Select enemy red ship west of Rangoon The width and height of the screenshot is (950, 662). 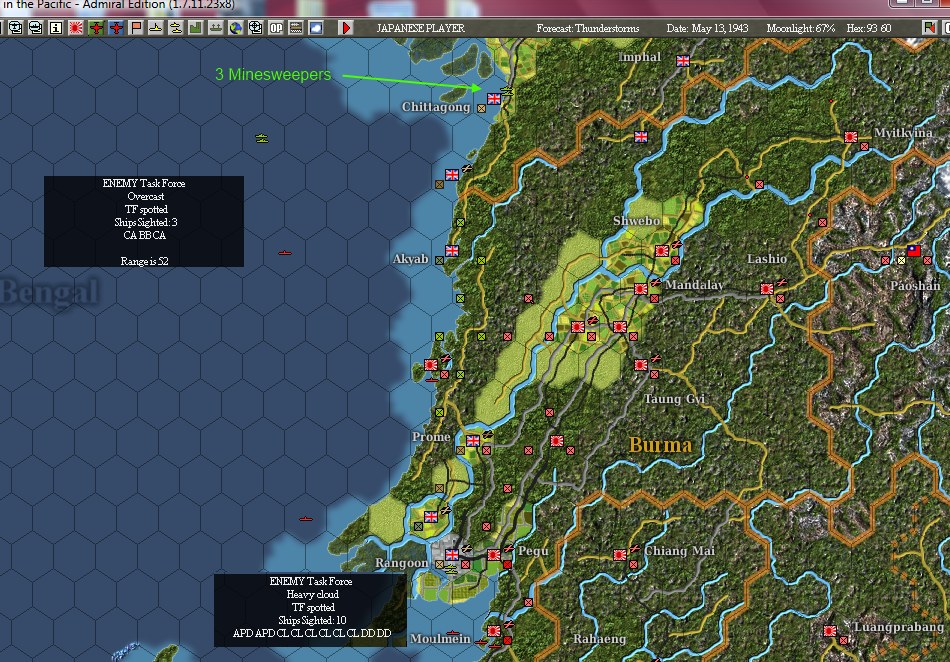click(306, 519)
